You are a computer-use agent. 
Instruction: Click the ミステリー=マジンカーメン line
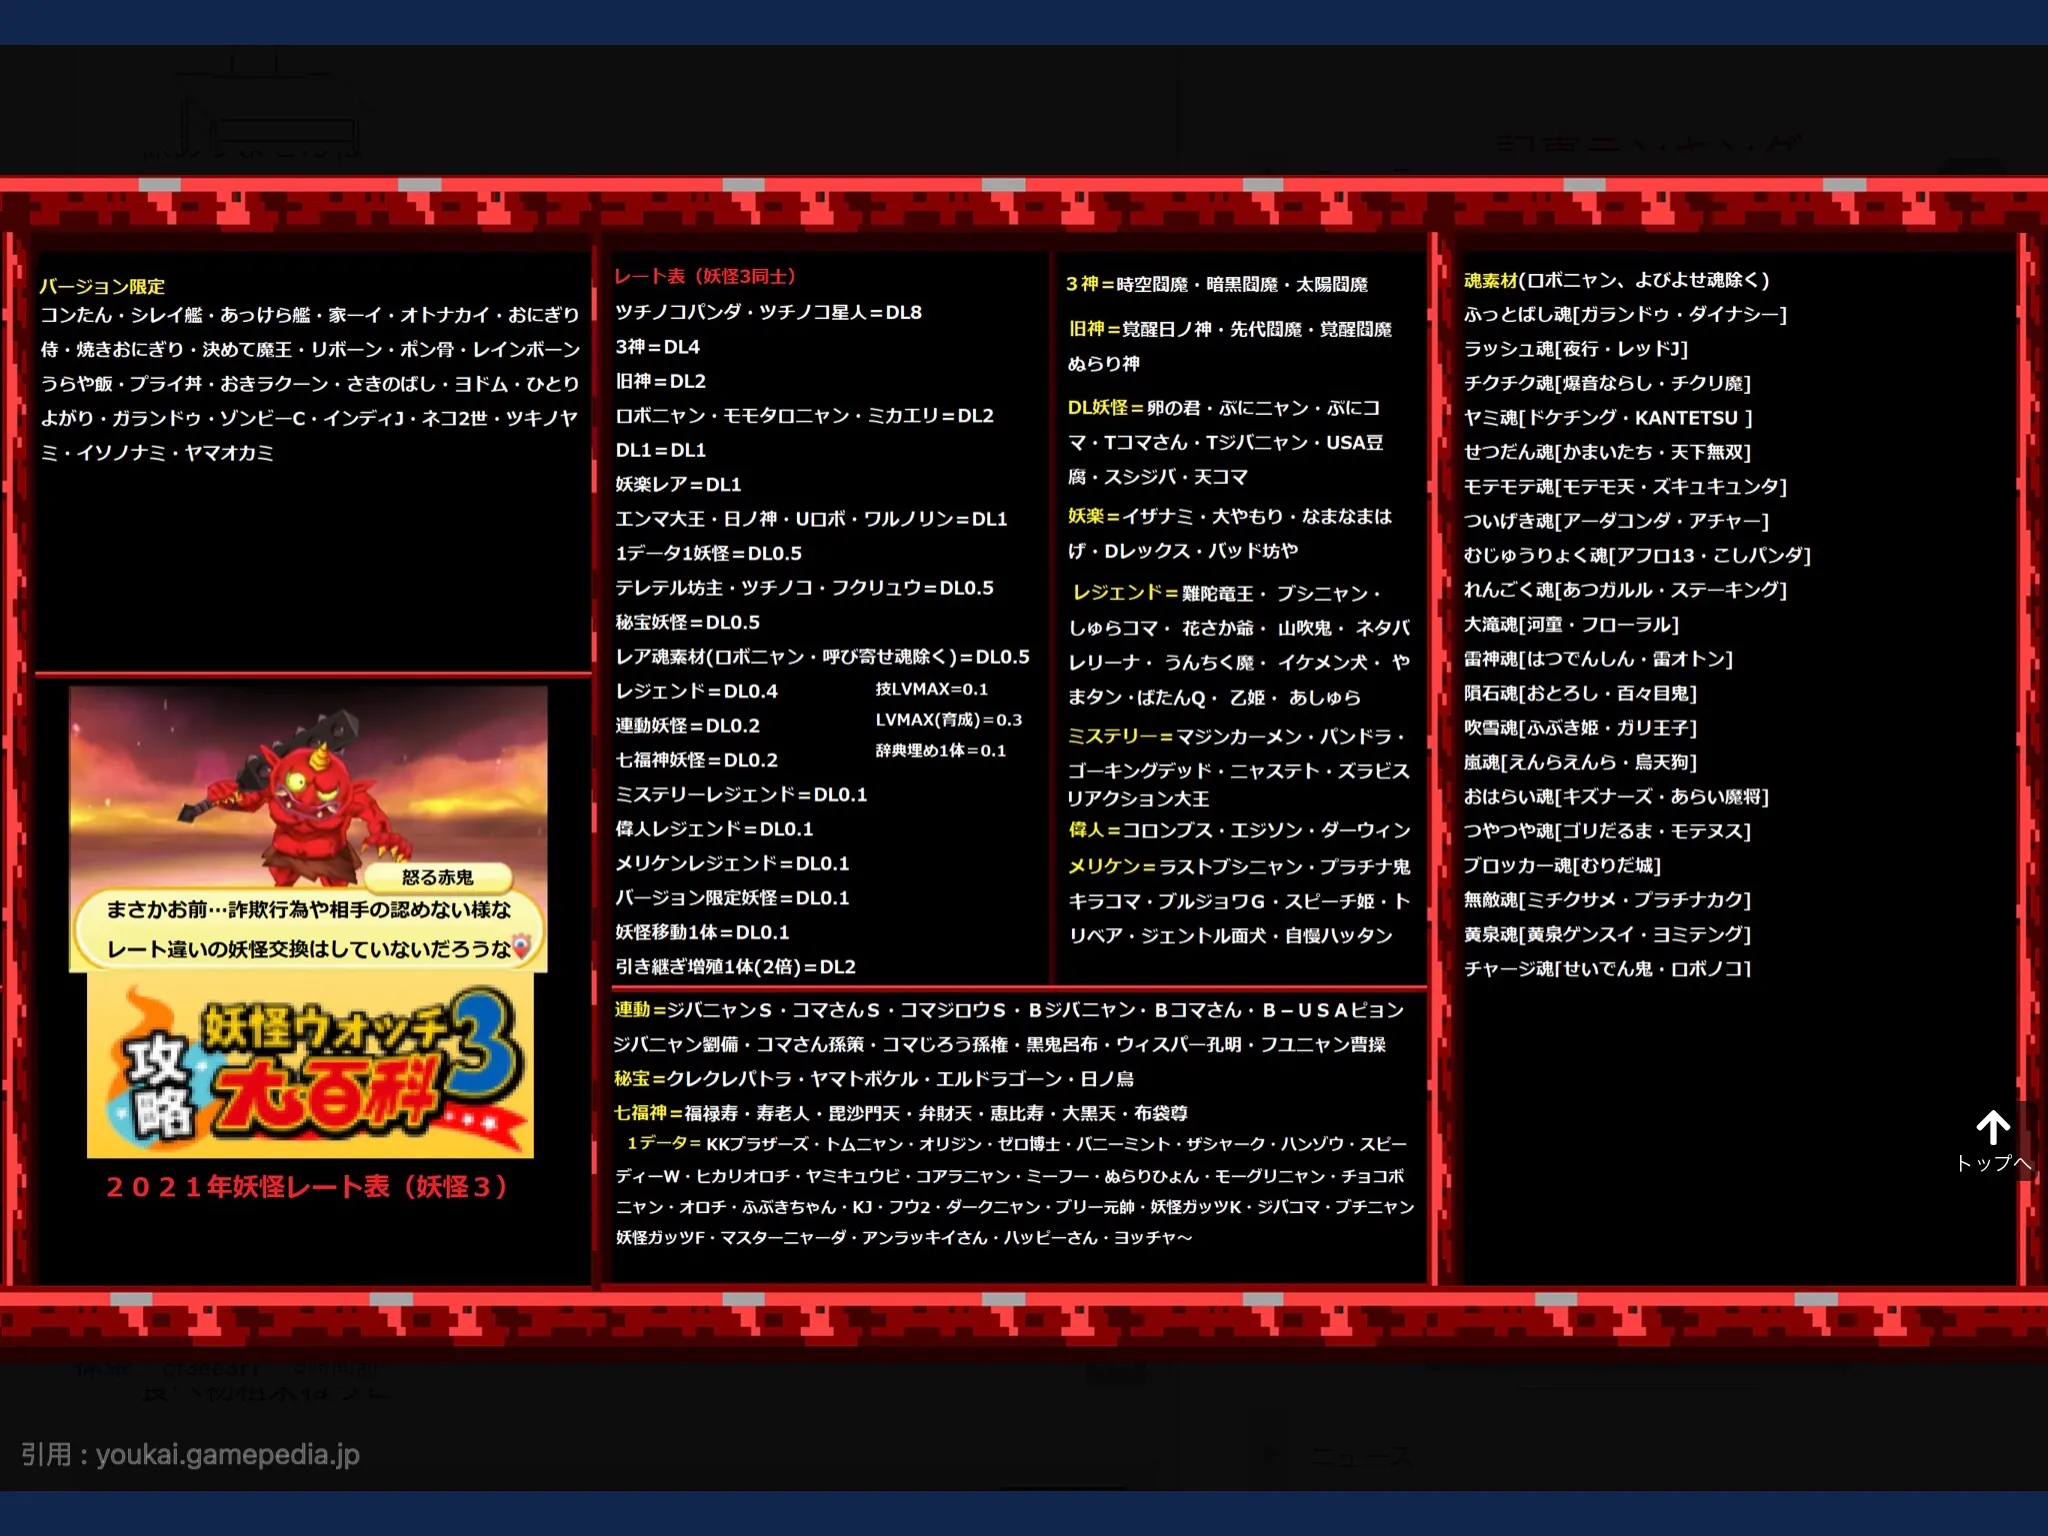click(1236, 737)
